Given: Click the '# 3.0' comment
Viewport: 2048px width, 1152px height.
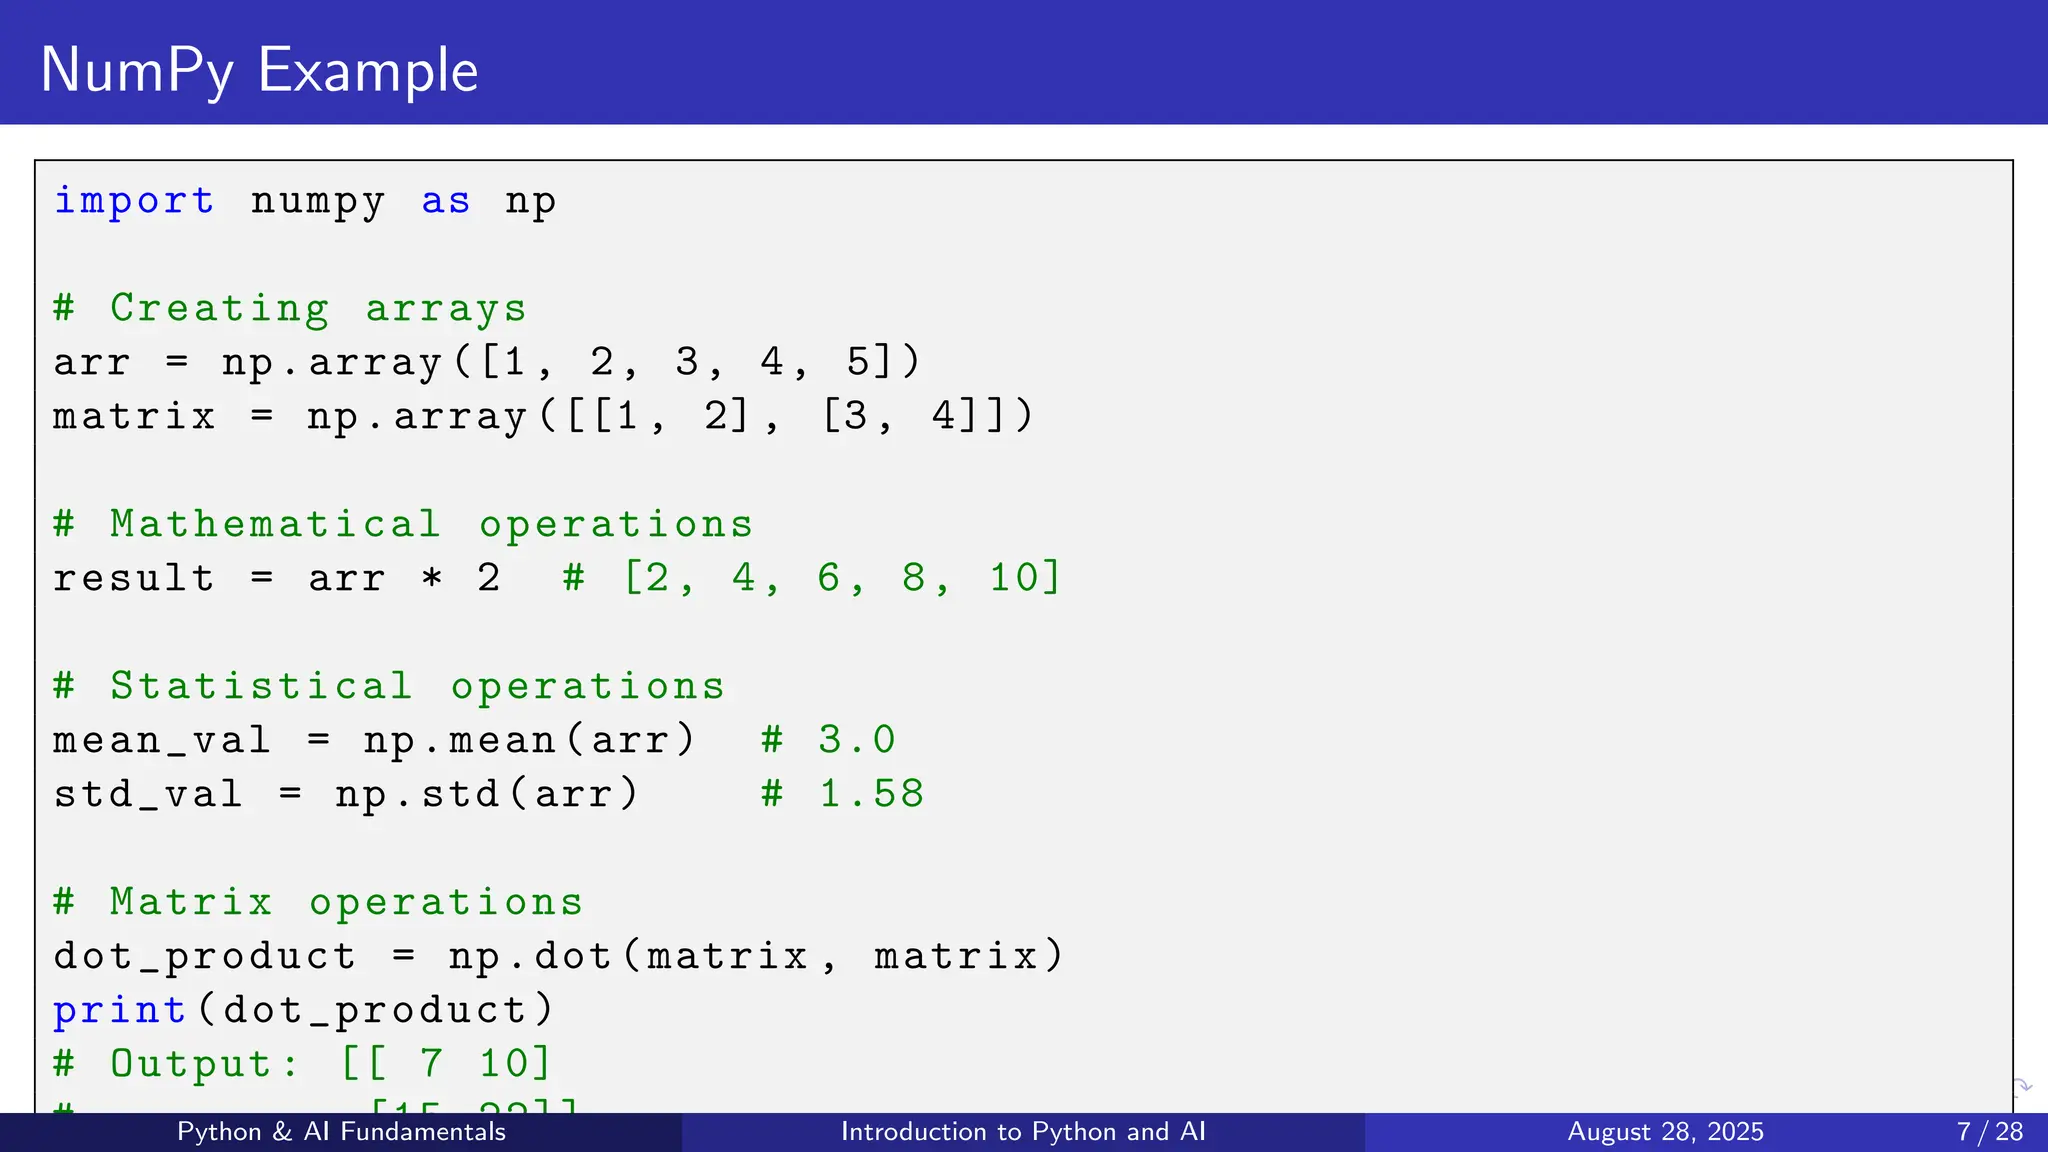Looking at the screenshot, I should (828, 740).
